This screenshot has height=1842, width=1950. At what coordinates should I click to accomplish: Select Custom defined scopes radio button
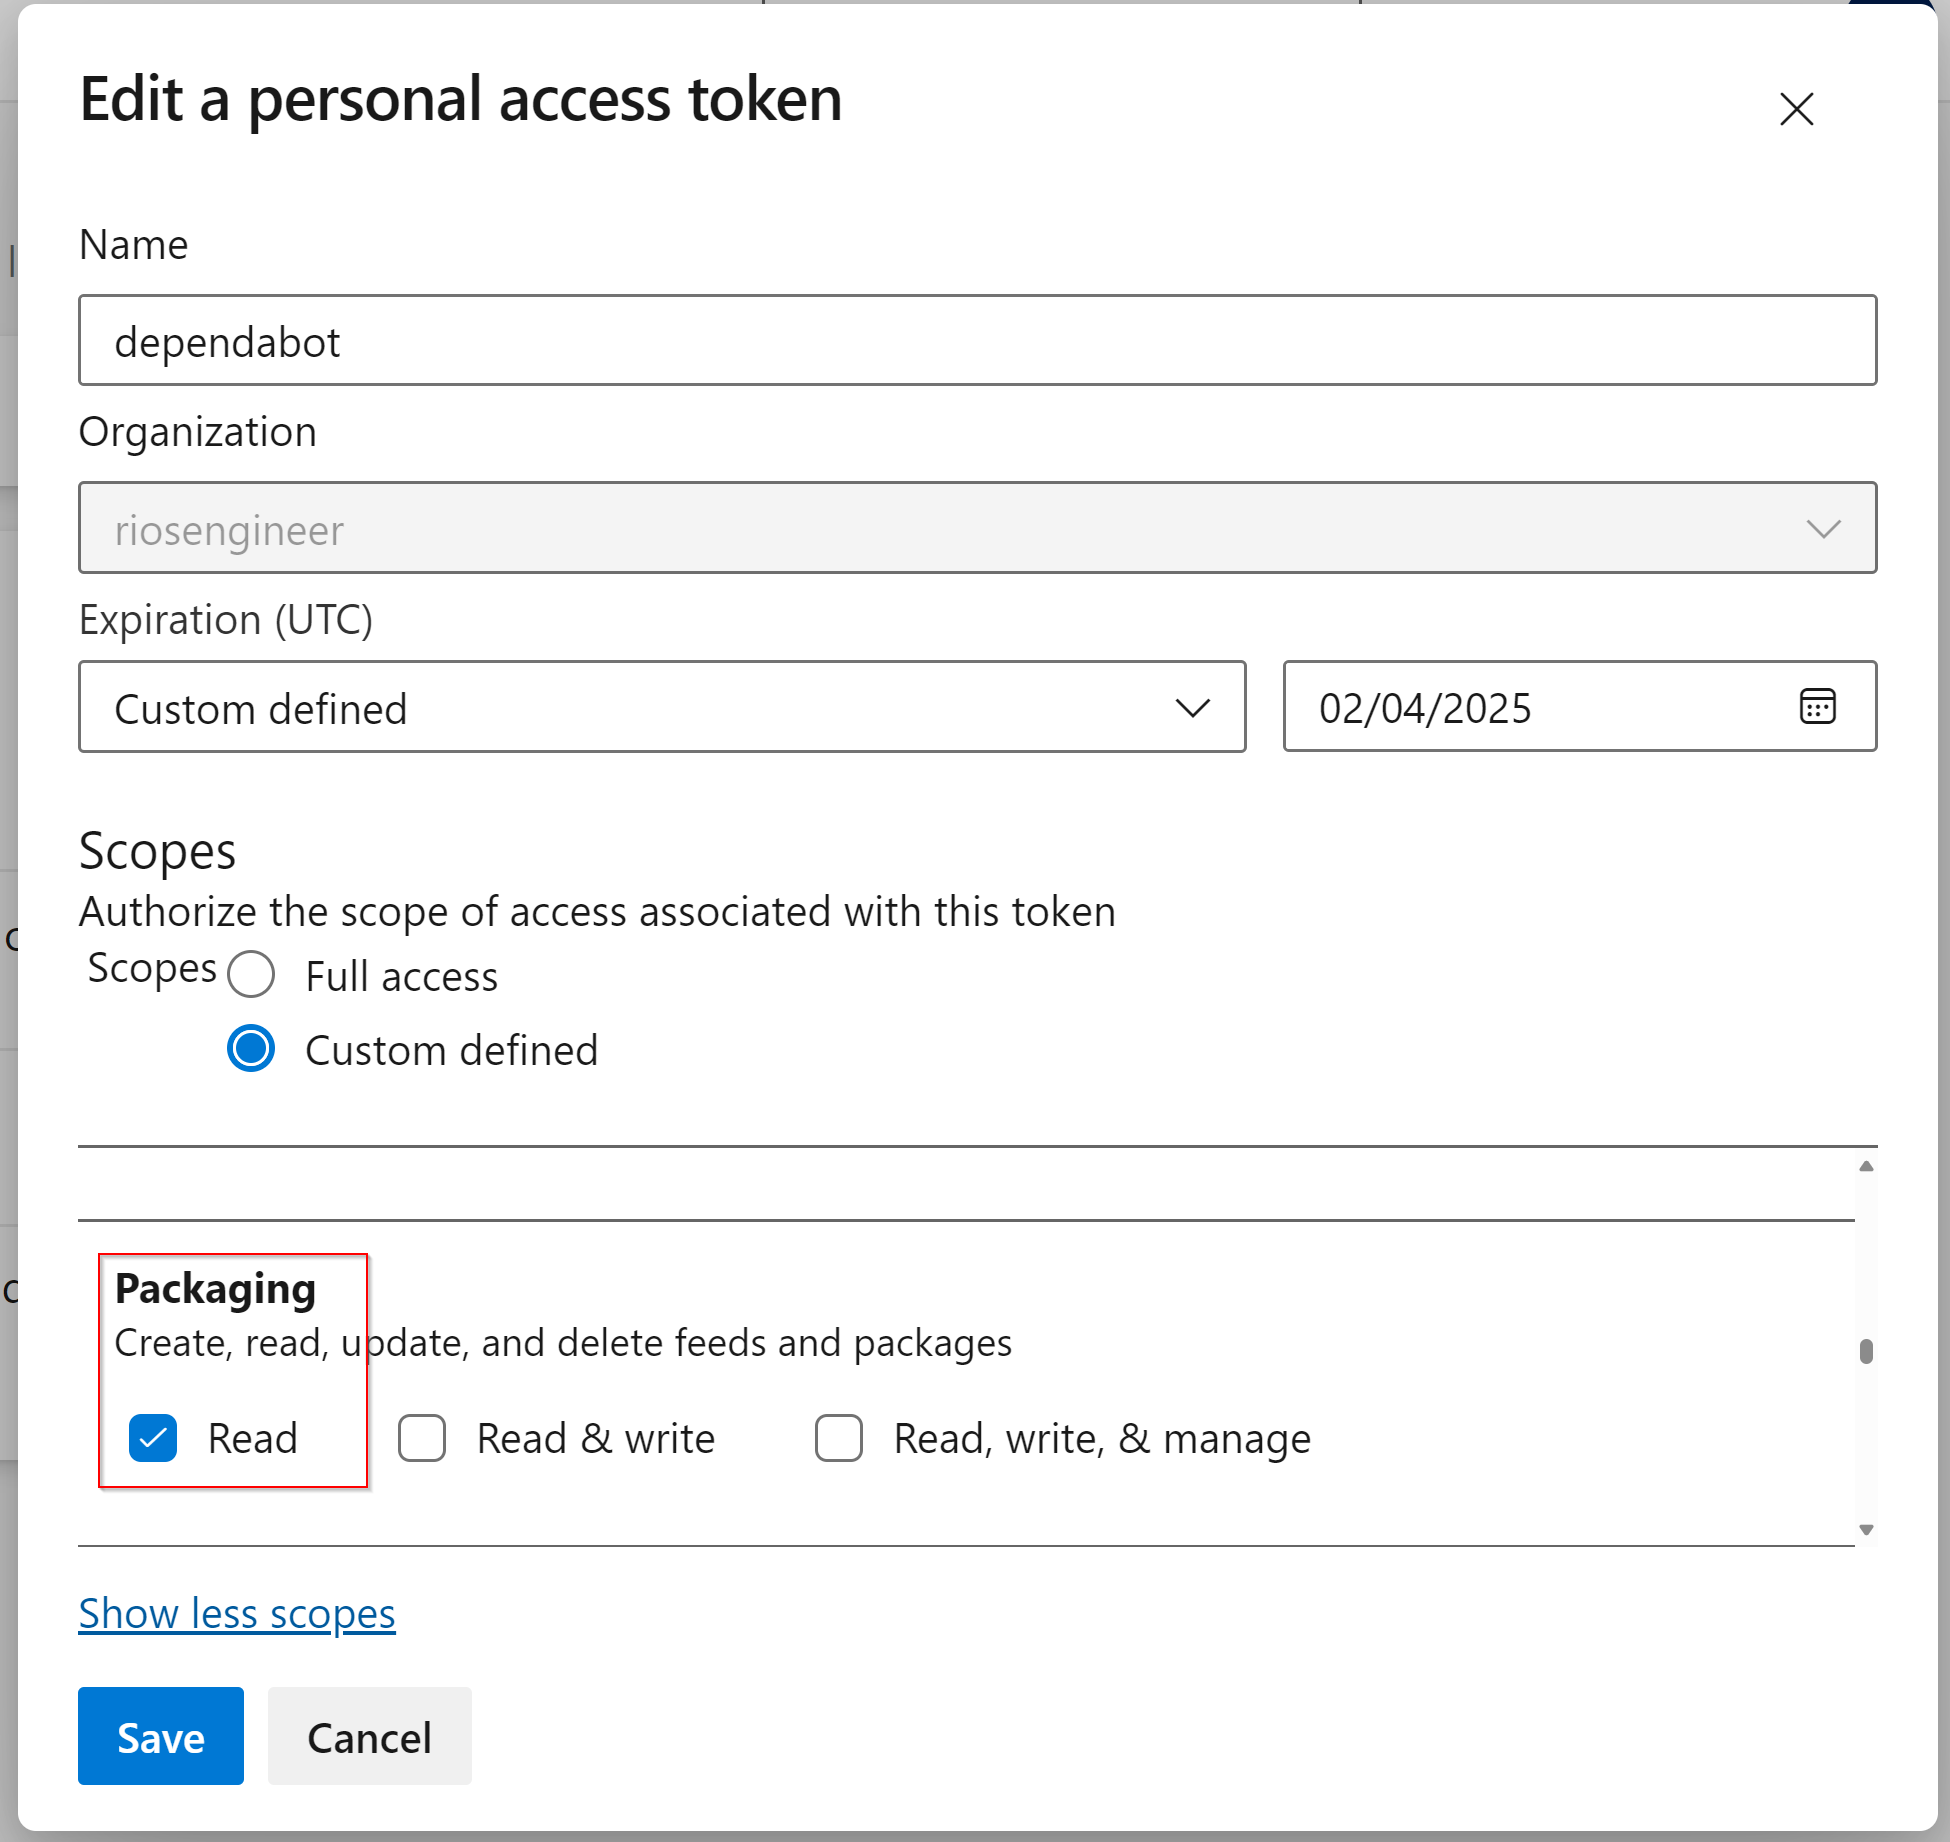tap(251, 1049)
